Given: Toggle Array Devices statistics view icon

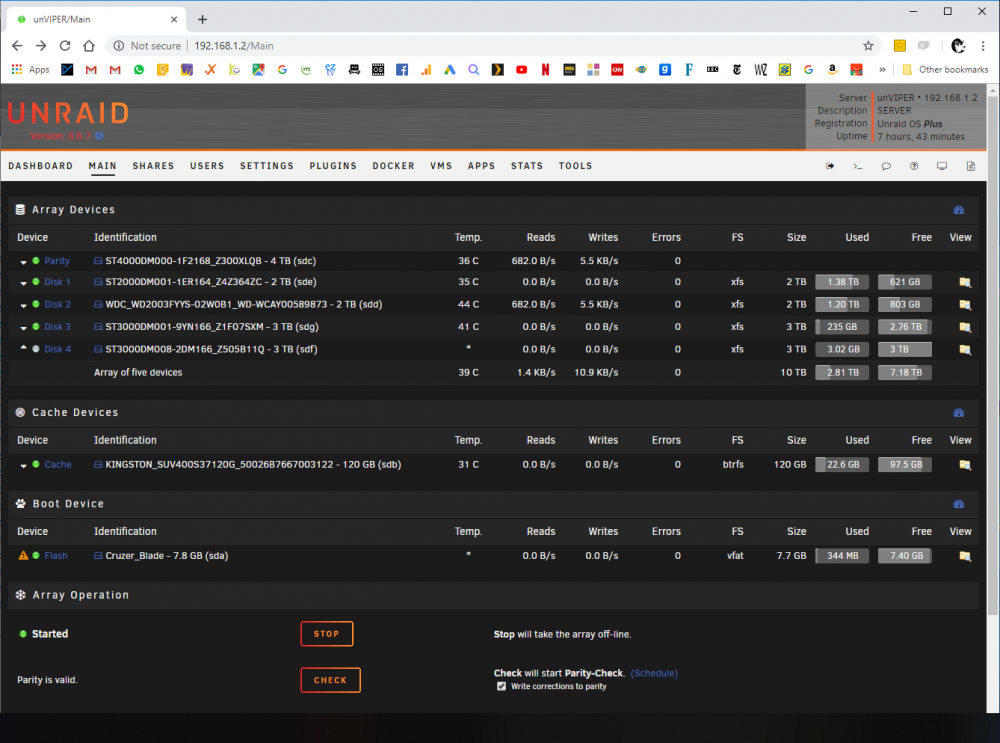Looking at the screenshot, I should tap(959, 210).
